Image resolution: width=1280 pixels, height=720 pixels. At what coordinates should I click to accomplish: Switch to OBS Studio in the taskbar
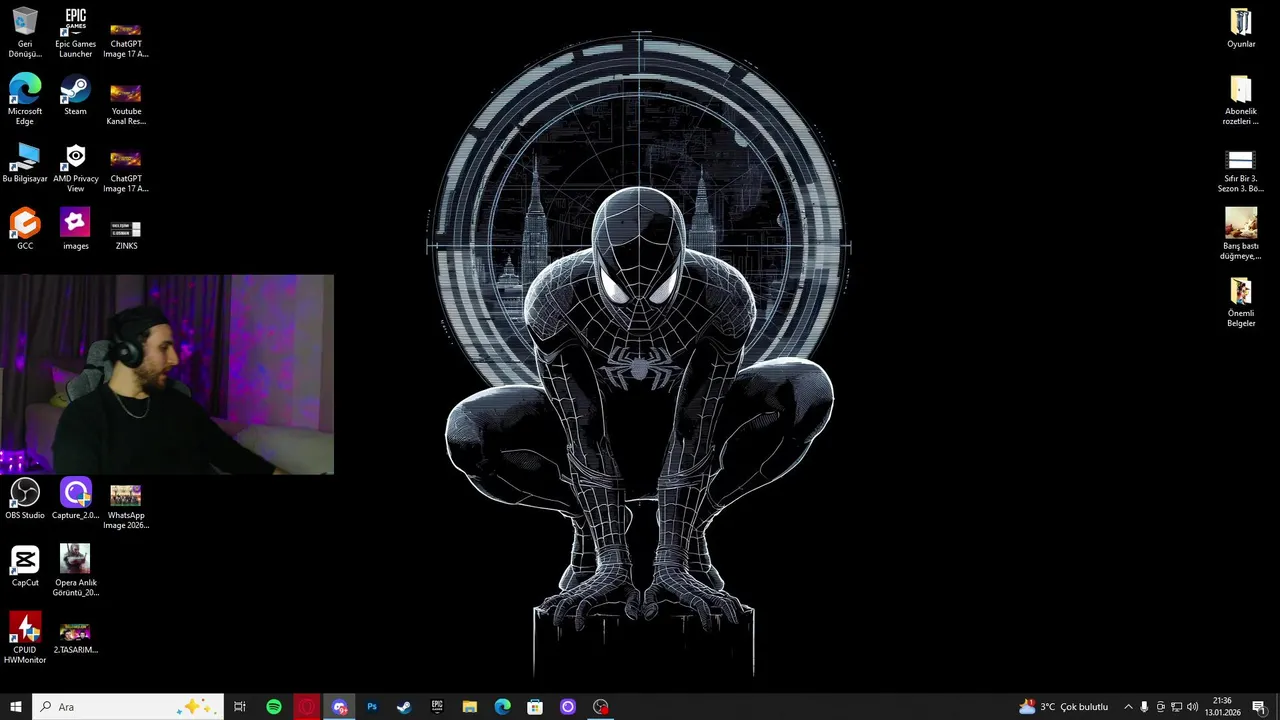coord(600,707)
